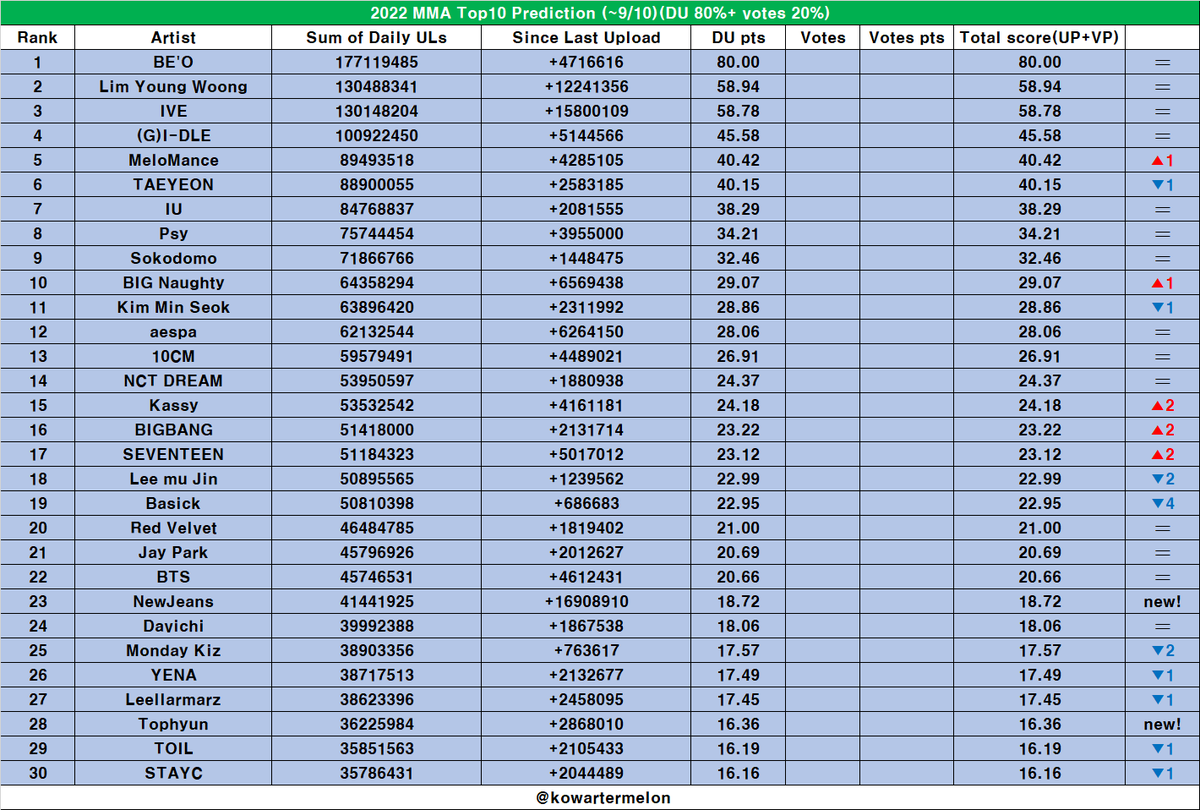Select the Lim Young Woong artist cell
The image size is (1200, 810).
pyautogui.click(x=173, y=87)
